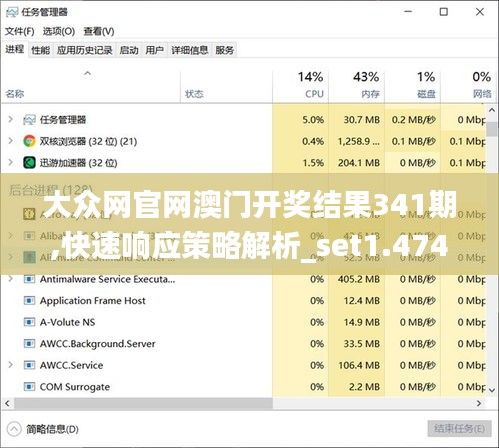Click the 结束任务(E) button

[x=459, y=428]
